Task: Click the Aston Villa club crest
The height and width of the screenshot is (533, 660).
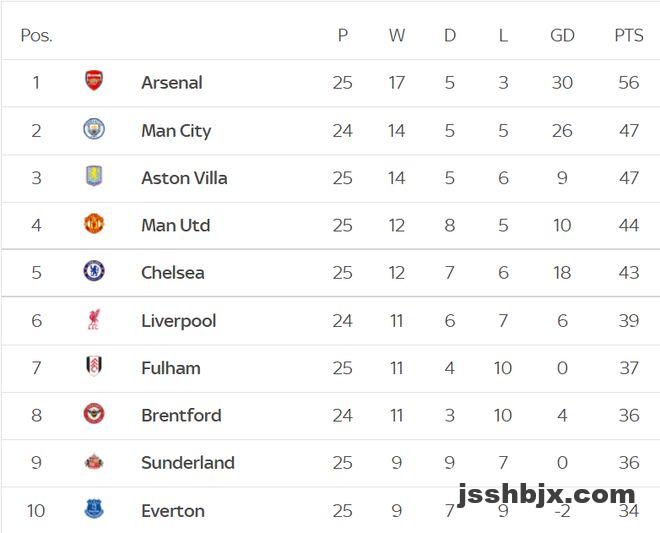Action: click(x=94, y=177)
